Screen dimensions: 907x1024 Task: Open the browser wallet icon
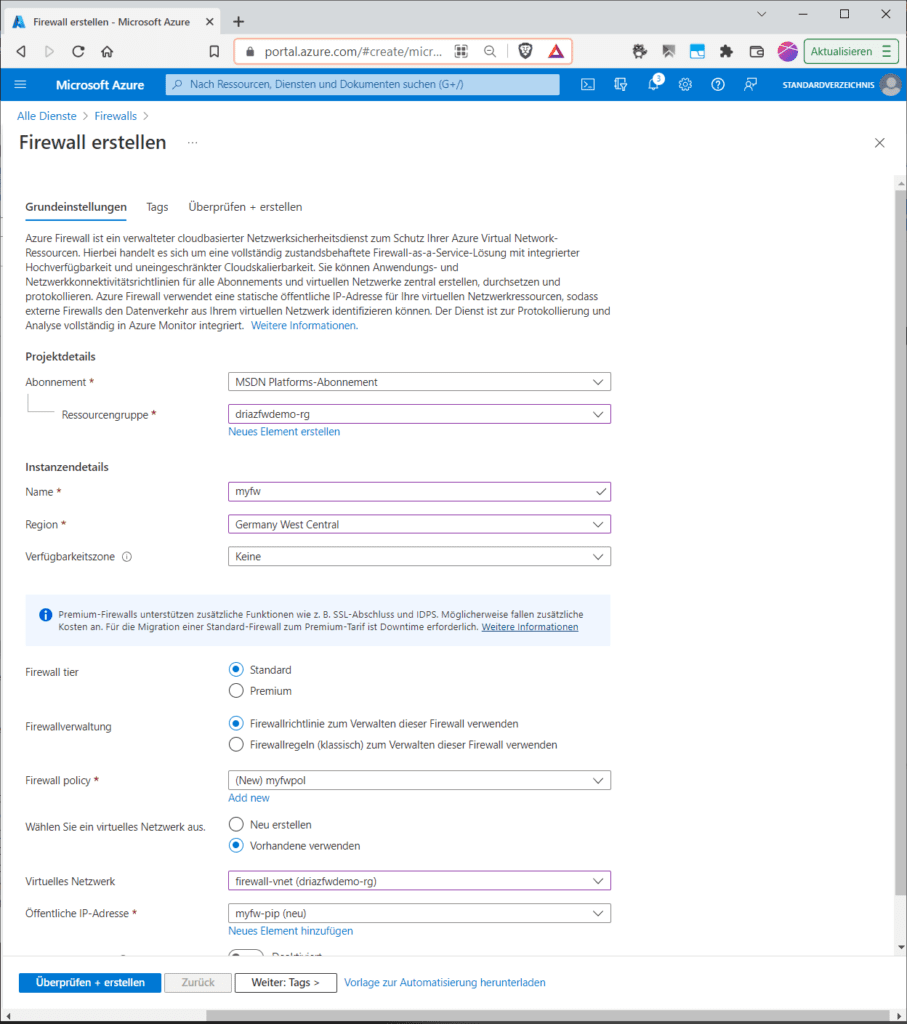pos(756,51)
